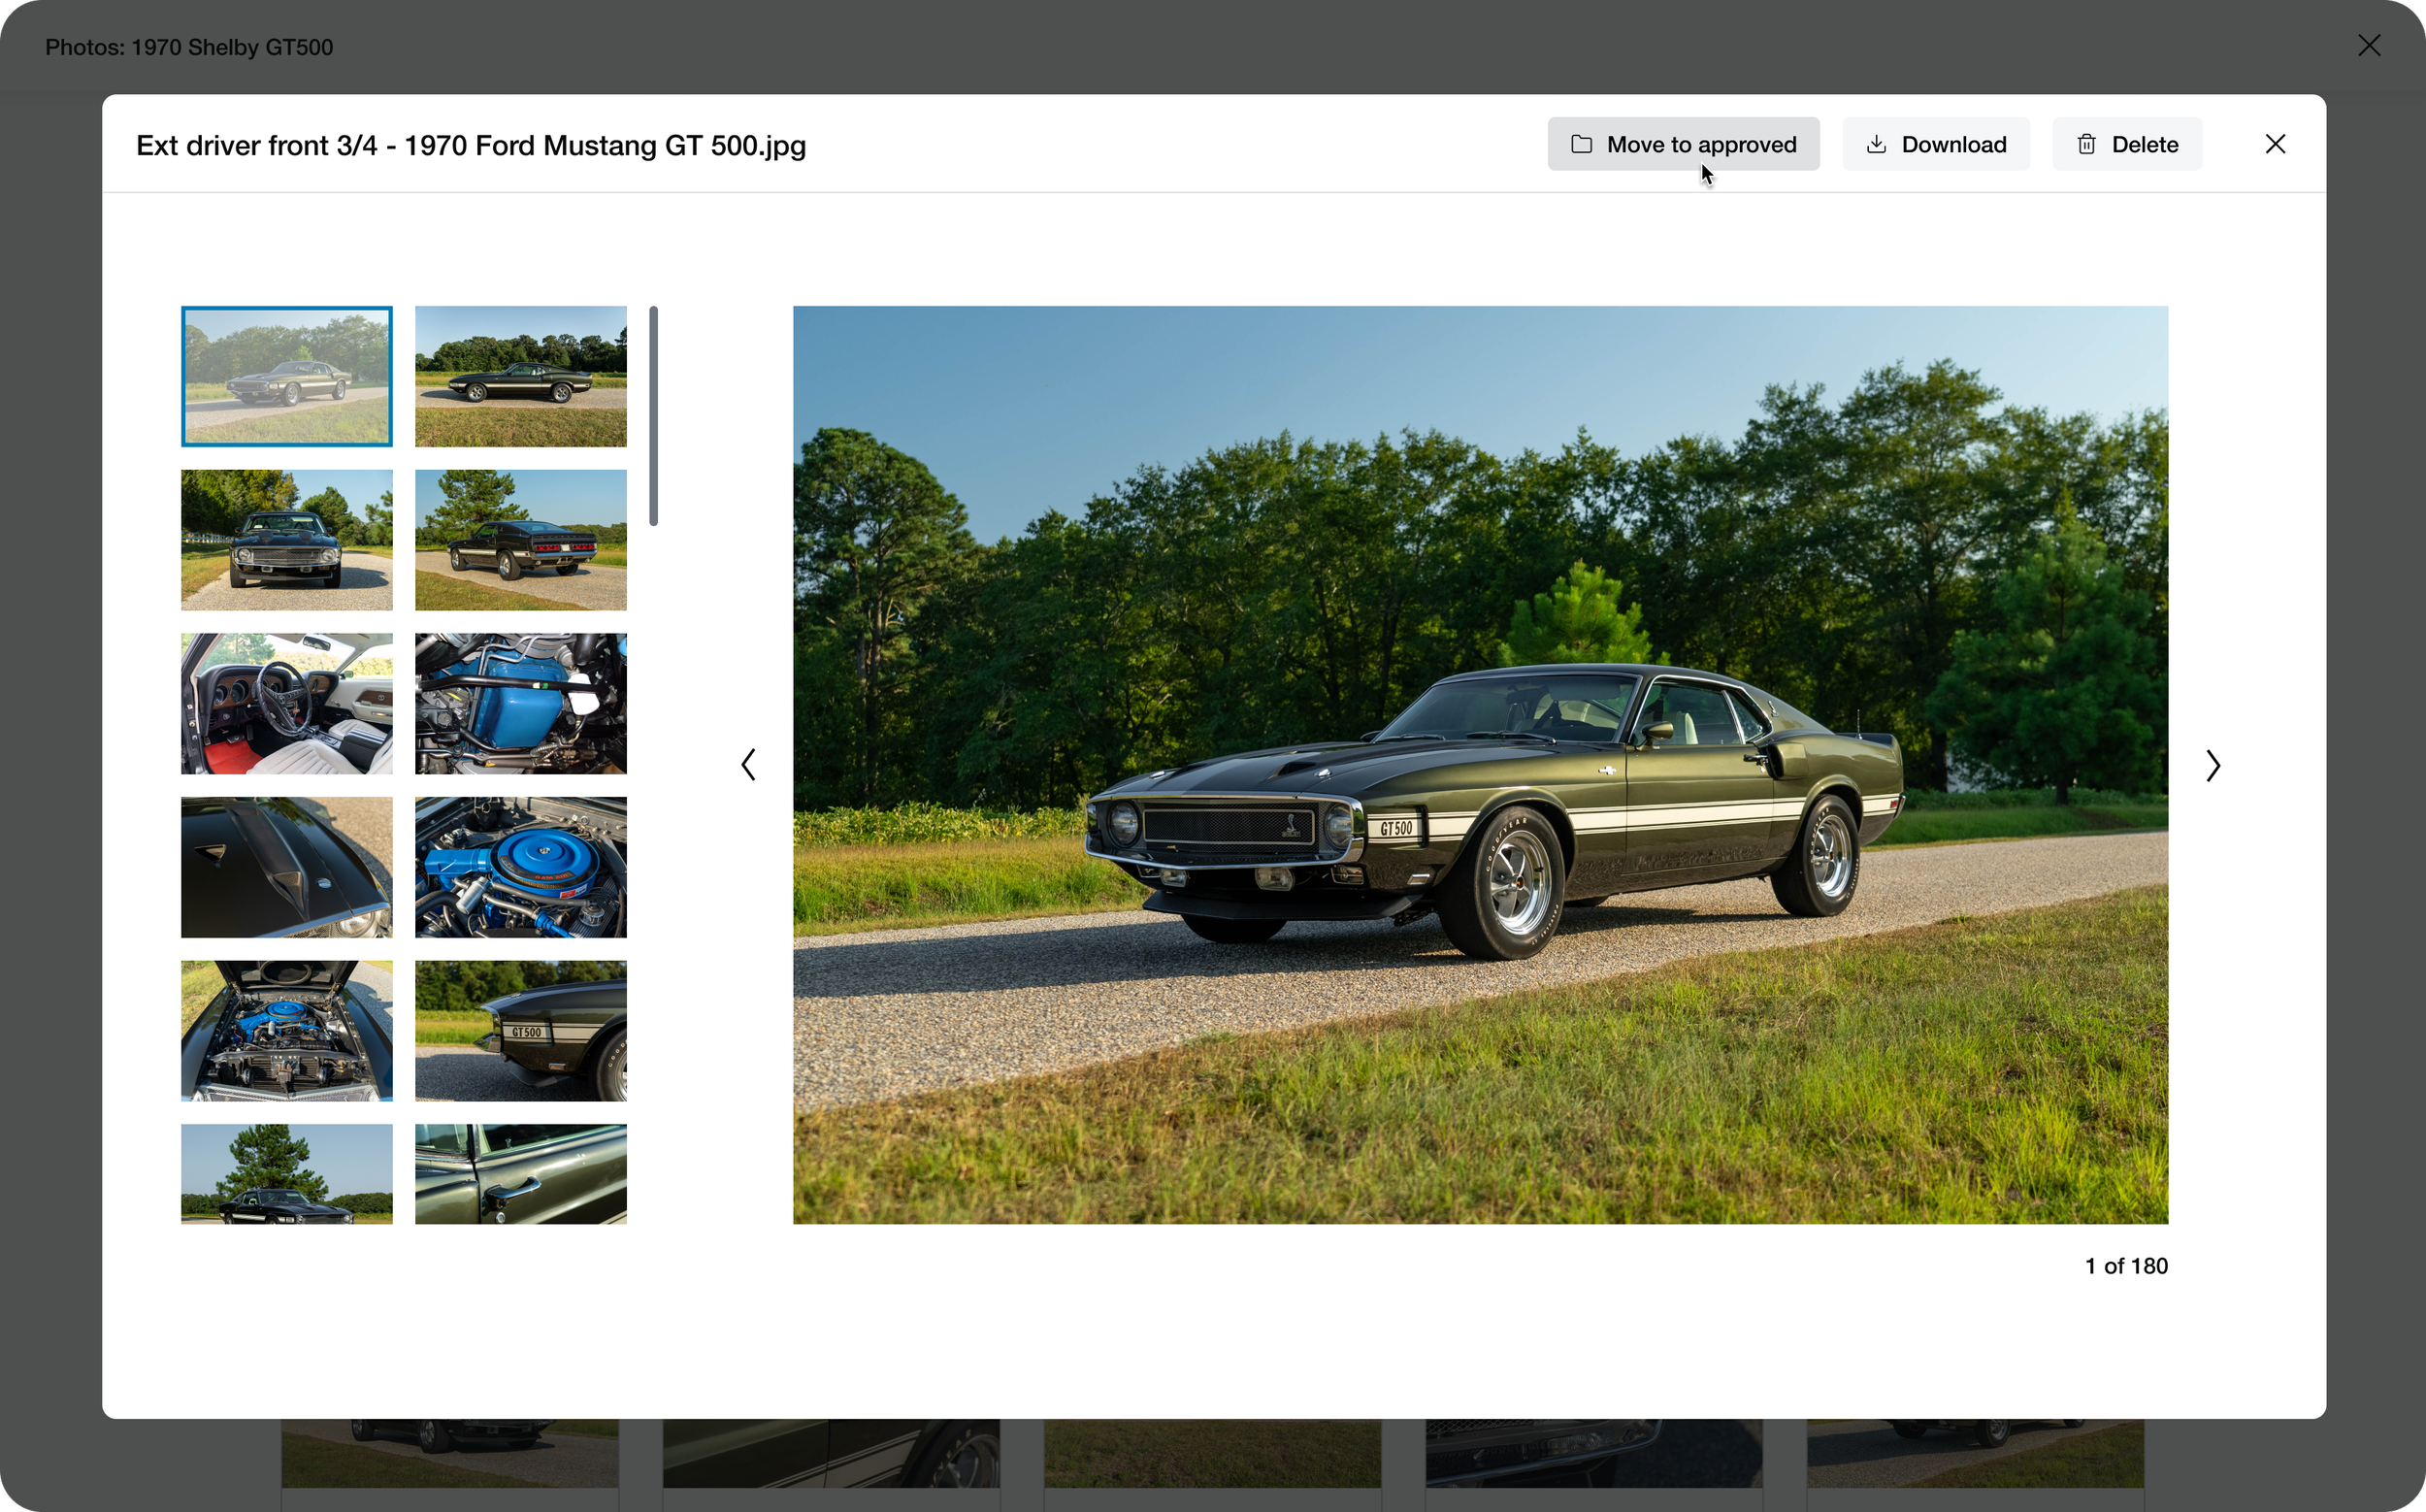Image resolution: width=2426 pixels, height=1512 pixels.
Task: Open the rear tail lights thumbnail
Action: pyautogui.click(x=520, y=540)
